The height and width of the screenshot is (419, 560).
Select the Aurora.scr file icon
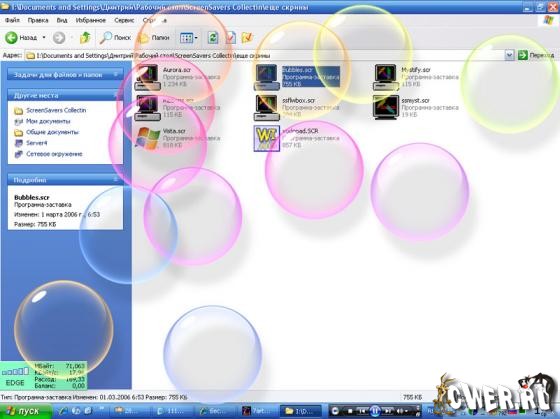point(147,77)
